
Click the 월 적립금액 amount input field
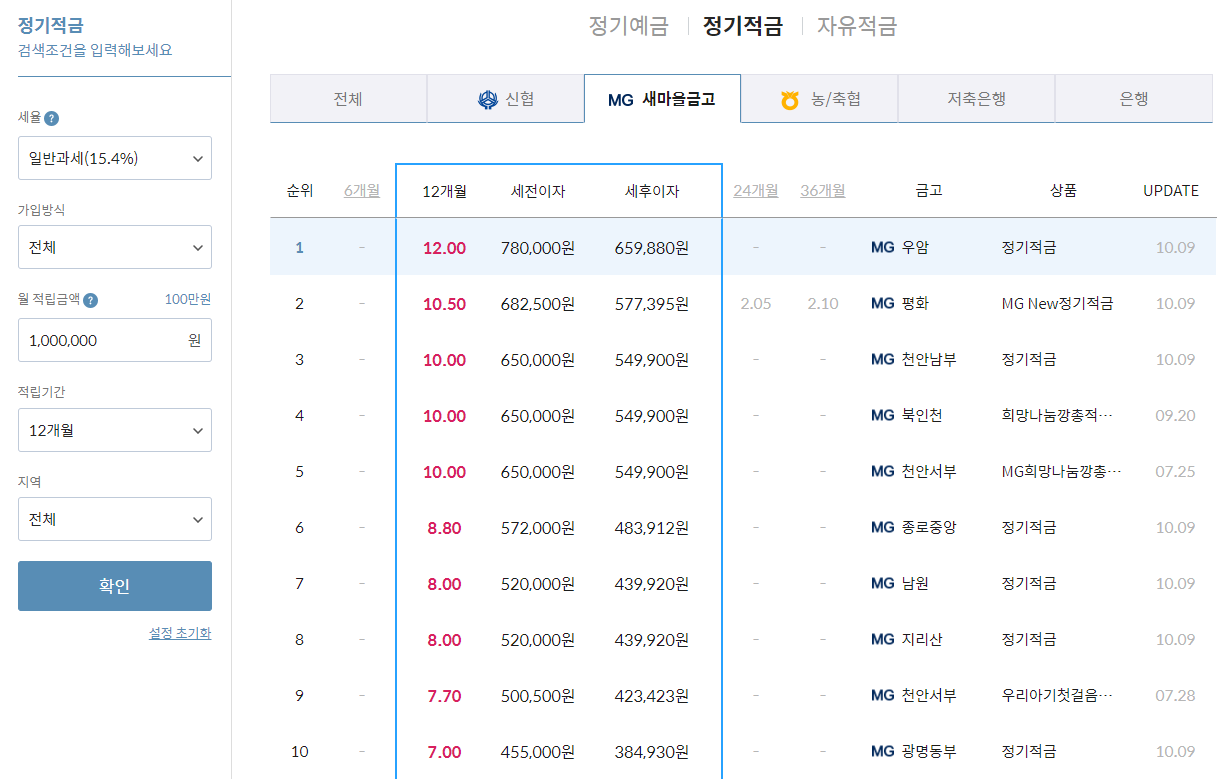click(x=114, y=340)
